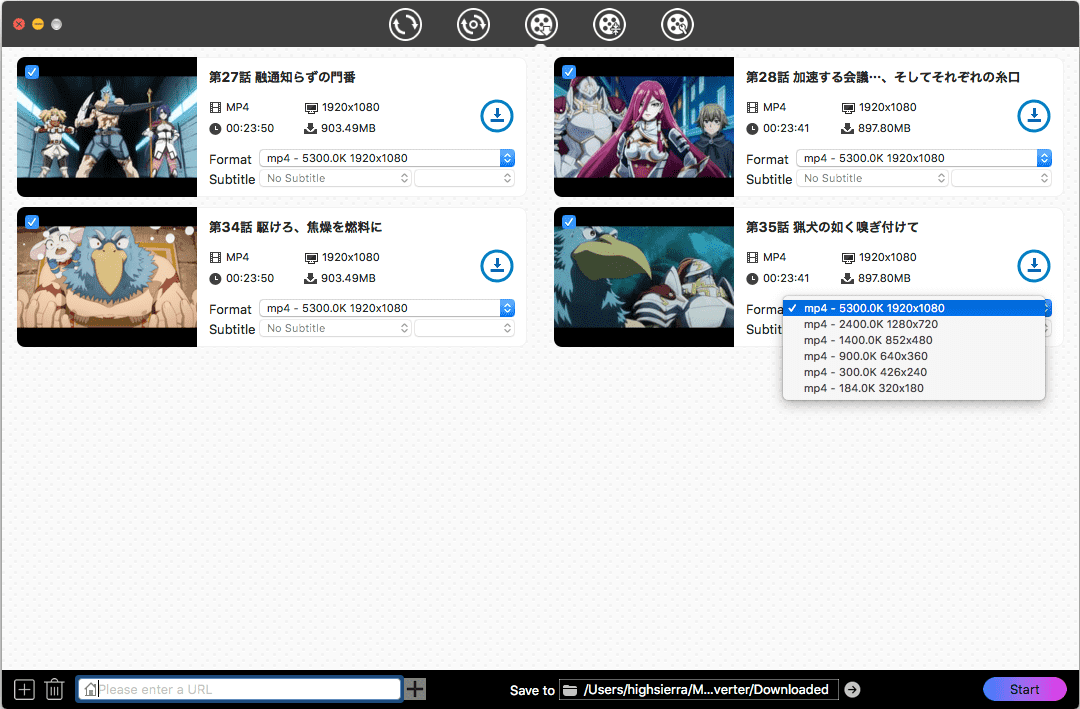Uncheck the 第27話 video checkbox
Image resolution: width=1080 pixels, height=709 pixels.
click(x=32, y=72)
